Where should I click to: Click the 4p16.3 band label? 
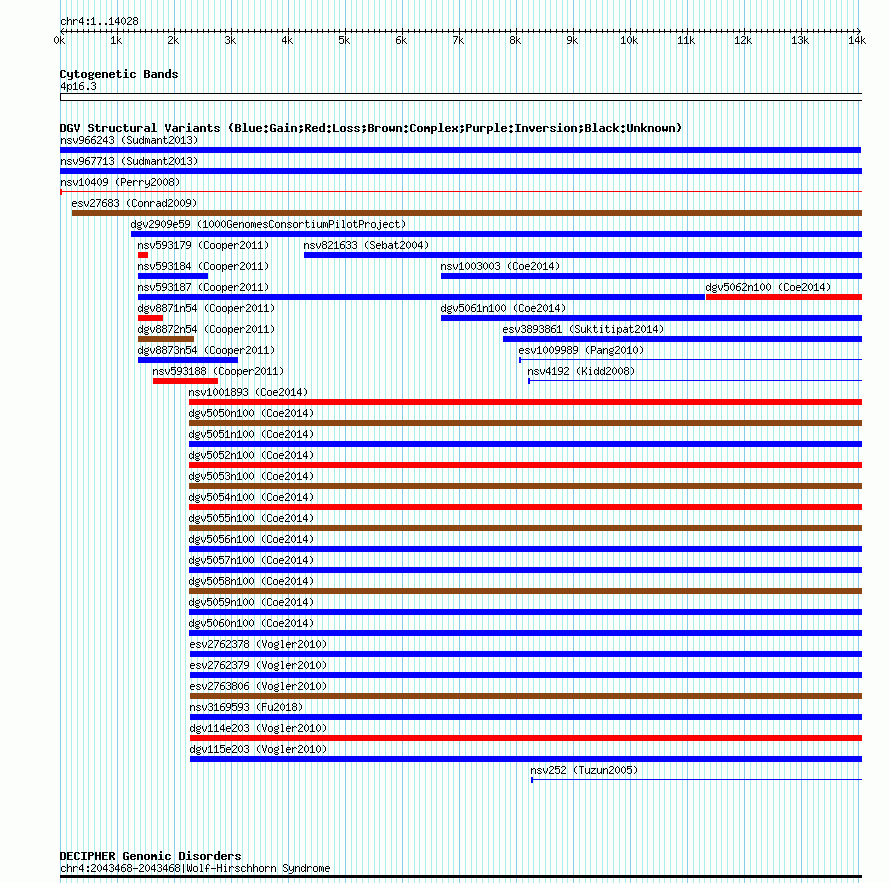pos(78,86)
